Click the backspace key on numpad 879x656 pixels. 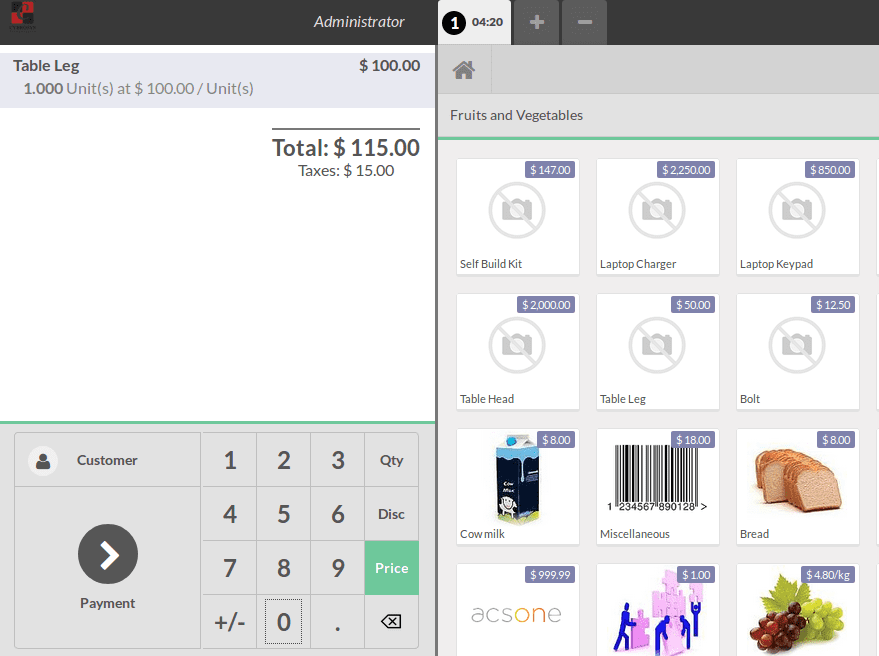[391, 621]
